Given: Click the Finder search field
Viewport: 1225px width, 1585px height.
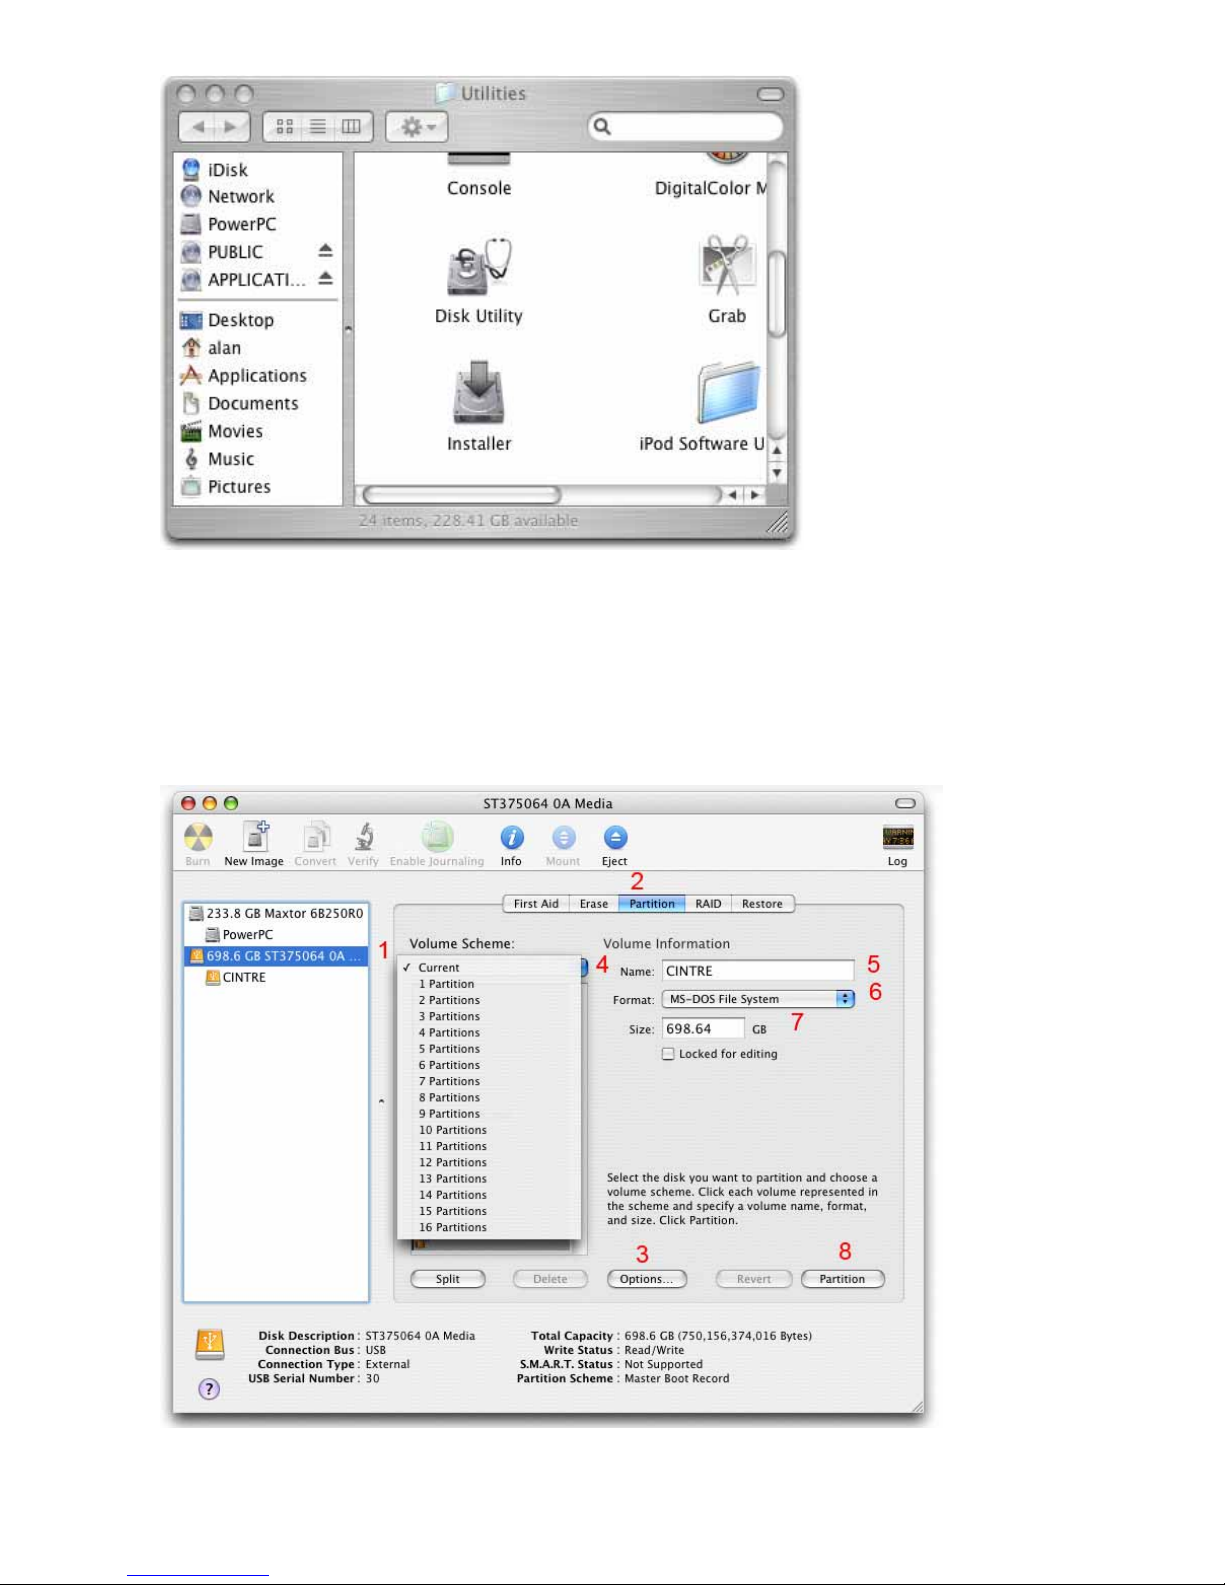Looking at the screenshot, I should click(685, 127).
